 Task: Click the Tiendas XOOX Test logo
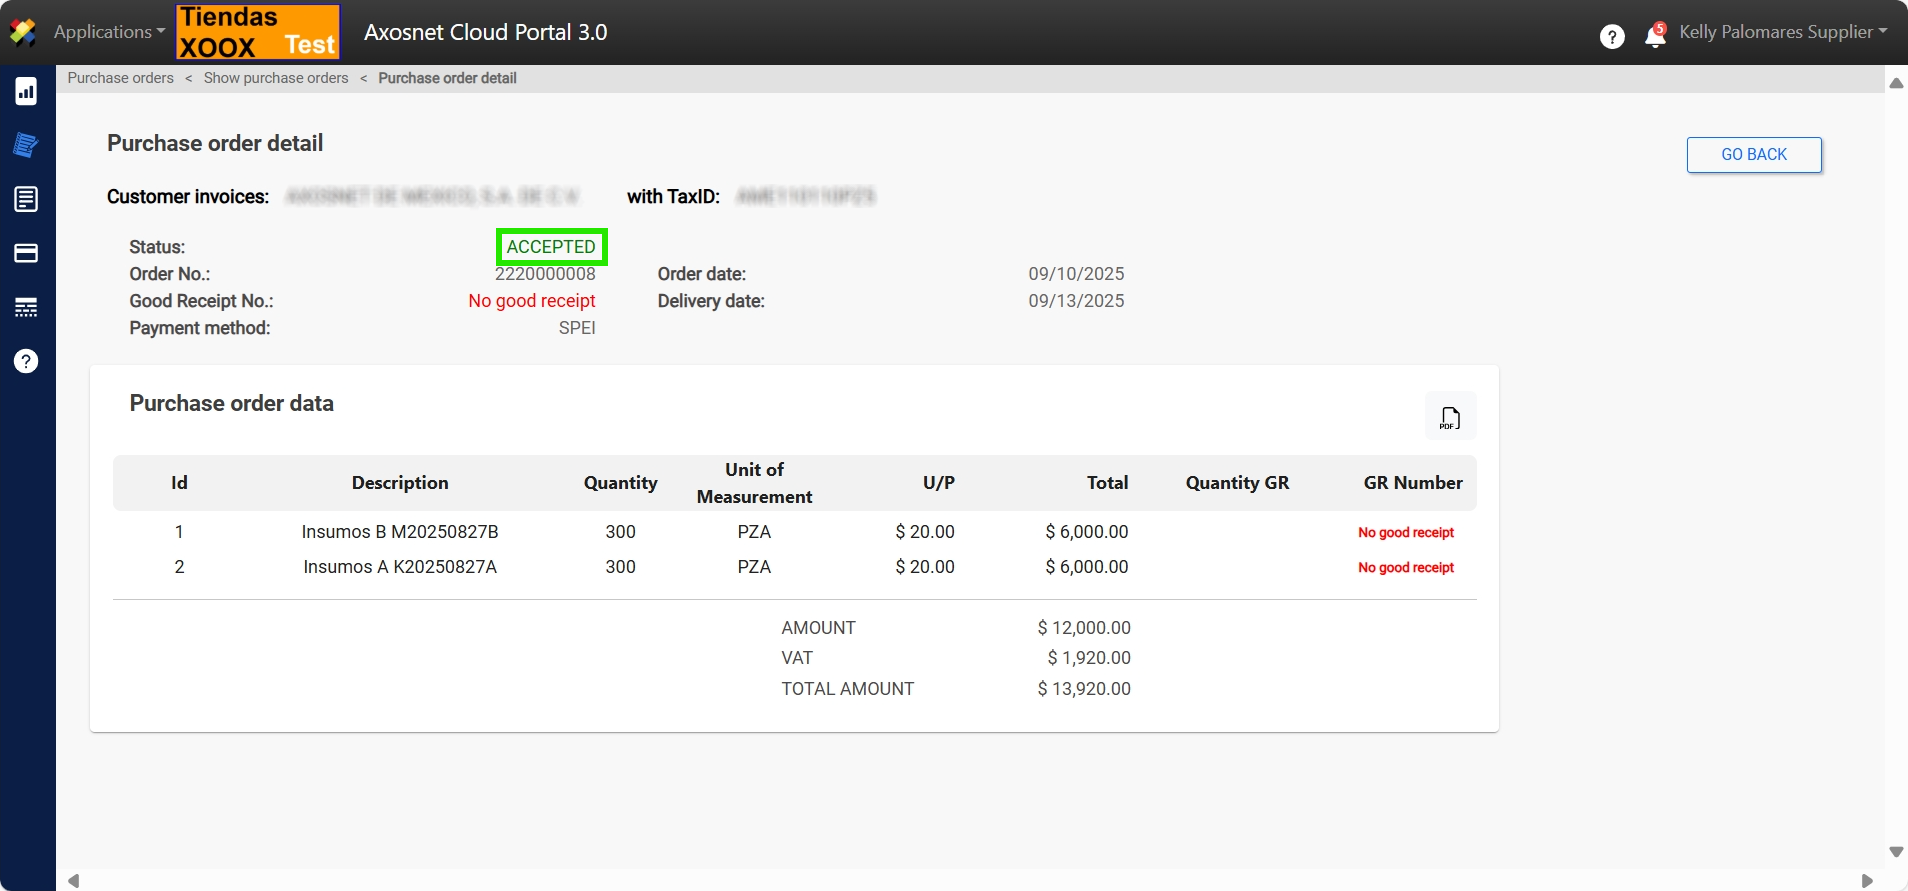(x=258, y=32)
